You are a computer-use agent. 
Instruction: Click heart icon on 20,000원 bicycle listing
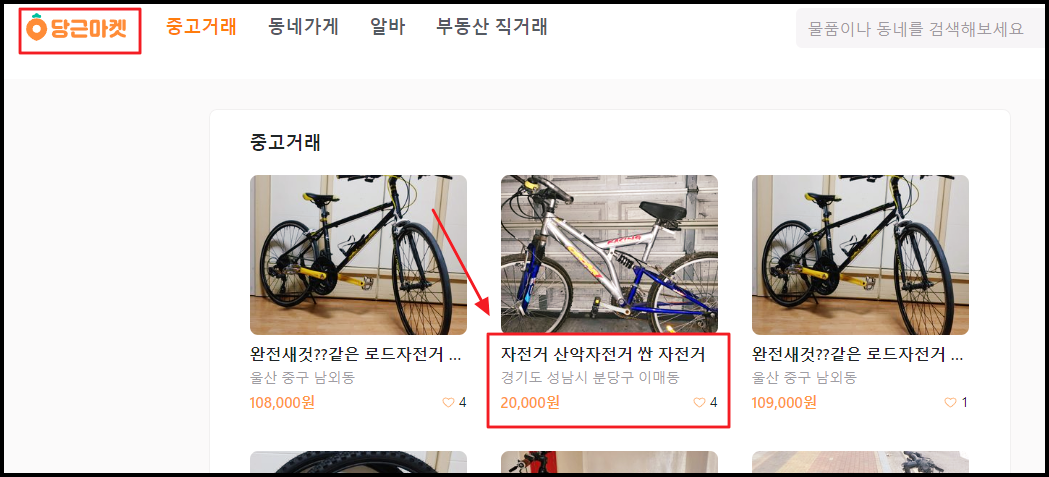(699, 403)
